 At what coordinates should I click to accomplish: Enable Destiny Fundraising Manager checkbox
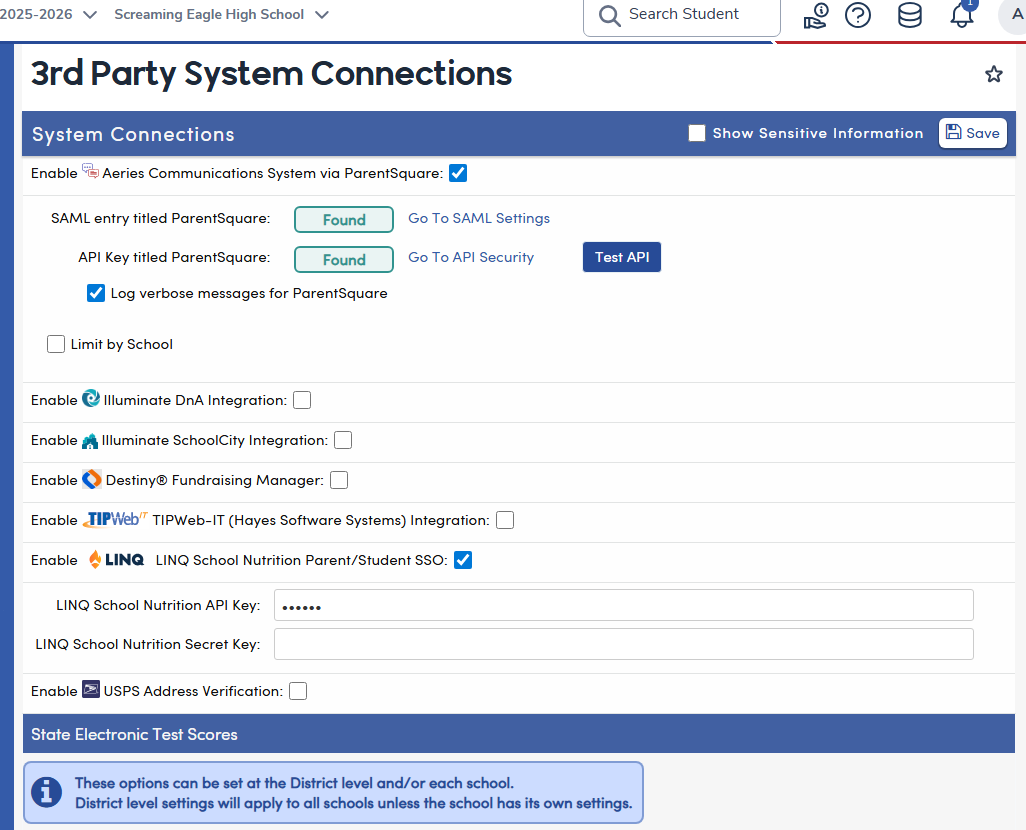click(x=339, y=480)
